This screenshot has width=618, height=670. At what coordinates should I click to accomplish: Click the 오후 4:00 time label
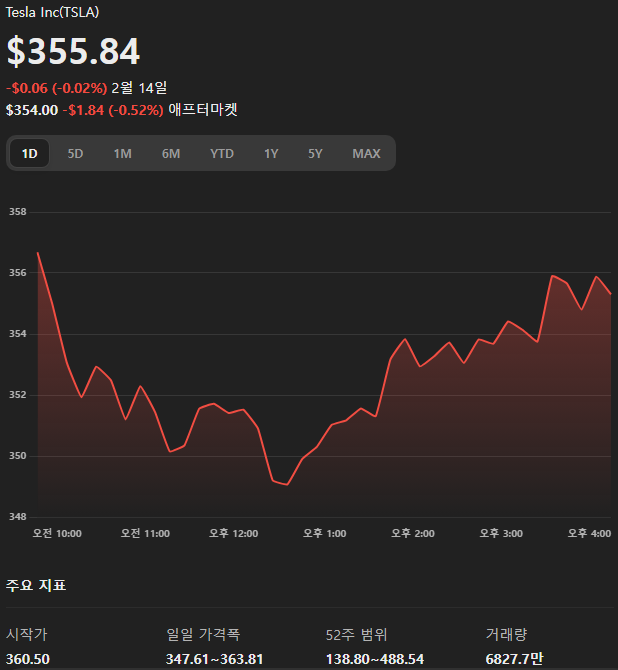(x=589, y=533)
